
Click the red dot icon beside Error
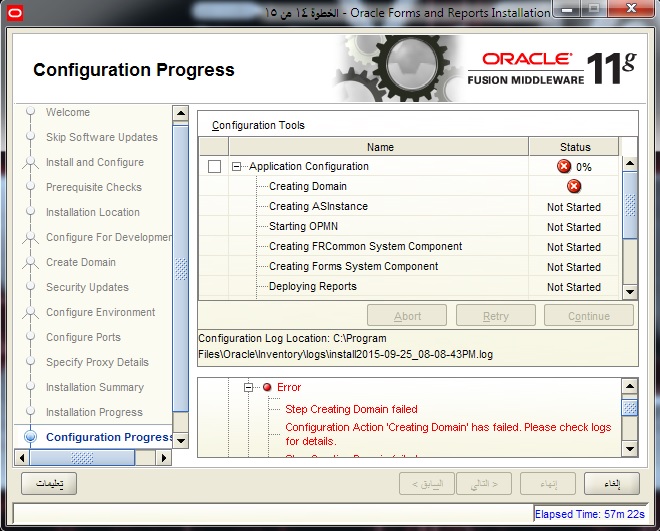tap(267, 388)
